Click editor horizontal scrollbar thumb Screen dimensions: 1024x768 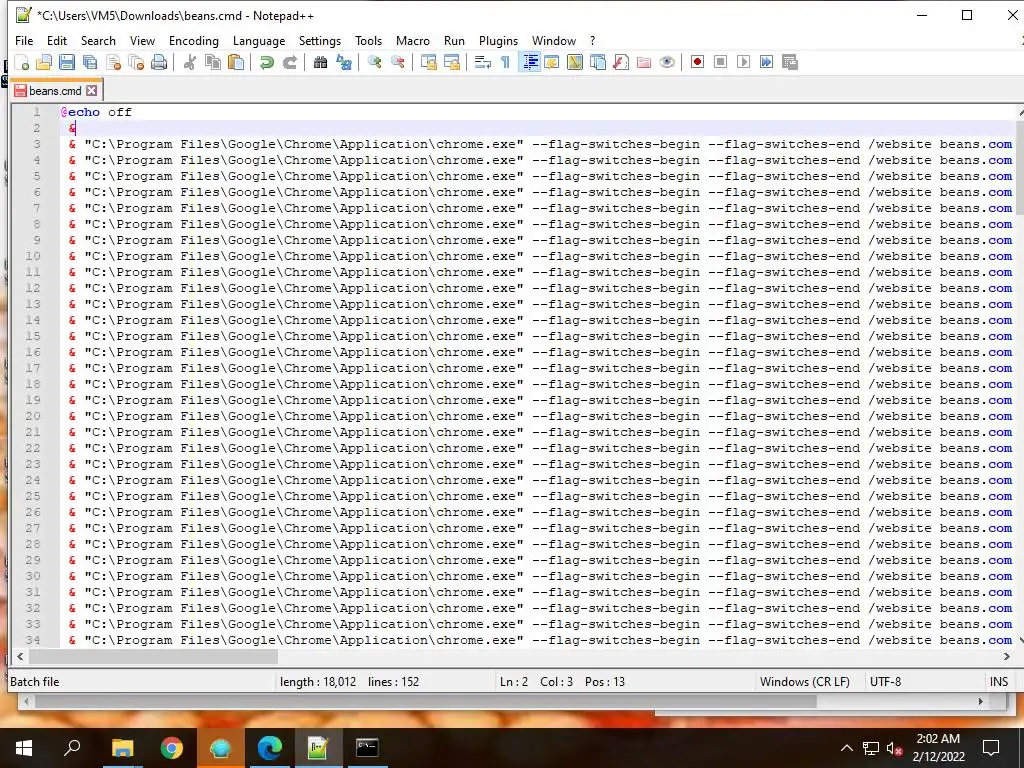tap(153, 656)
